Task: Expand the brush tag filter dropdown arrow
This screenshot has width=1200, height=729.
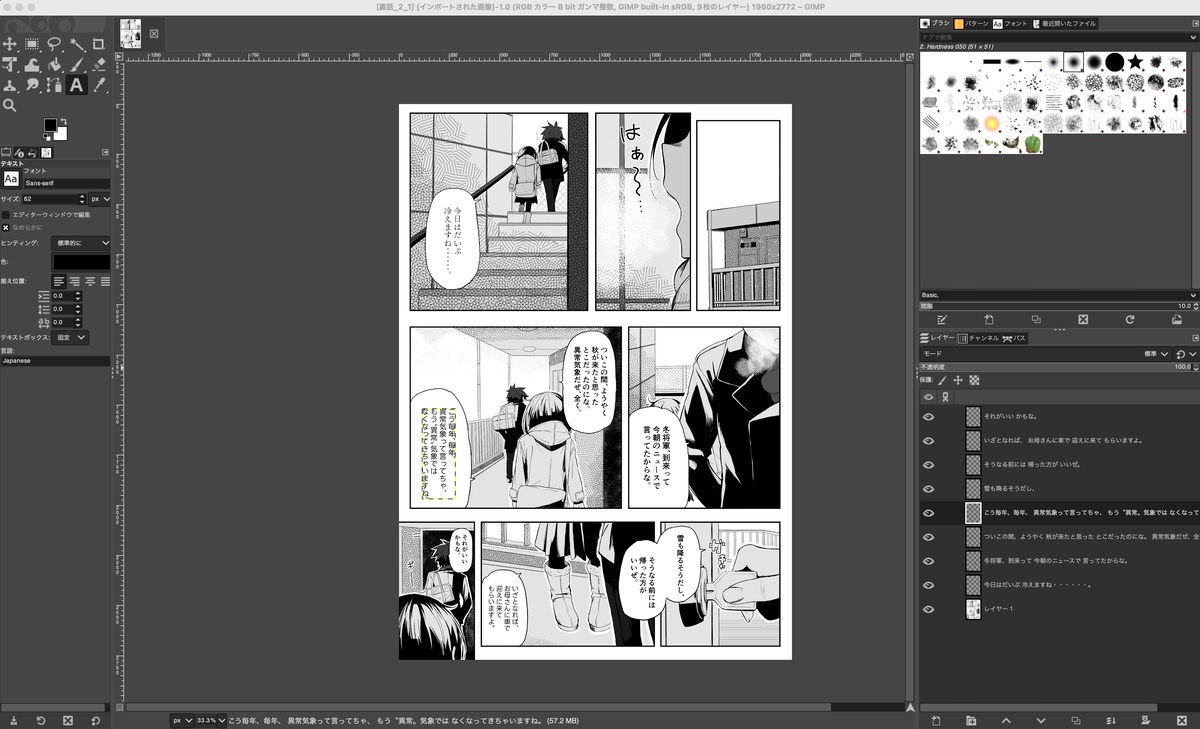Action: 1195,37
